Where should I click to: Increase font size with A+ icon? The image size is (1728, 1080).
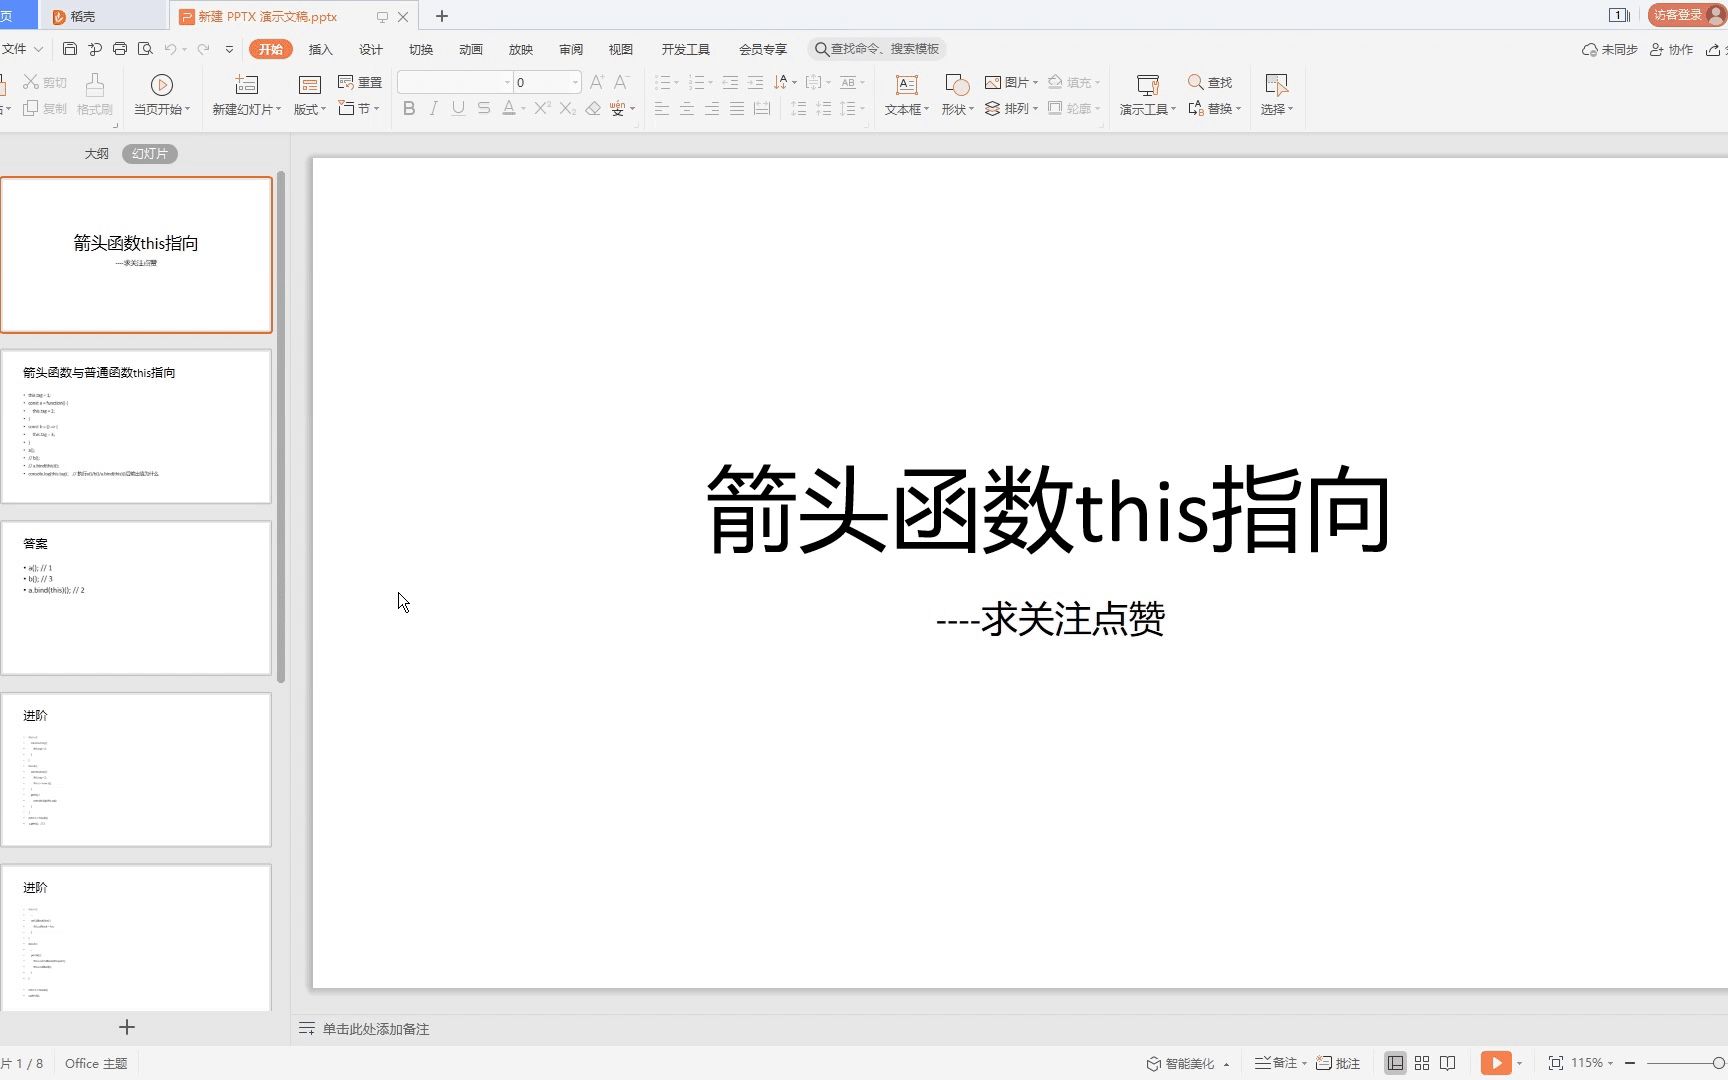[596, 82]
